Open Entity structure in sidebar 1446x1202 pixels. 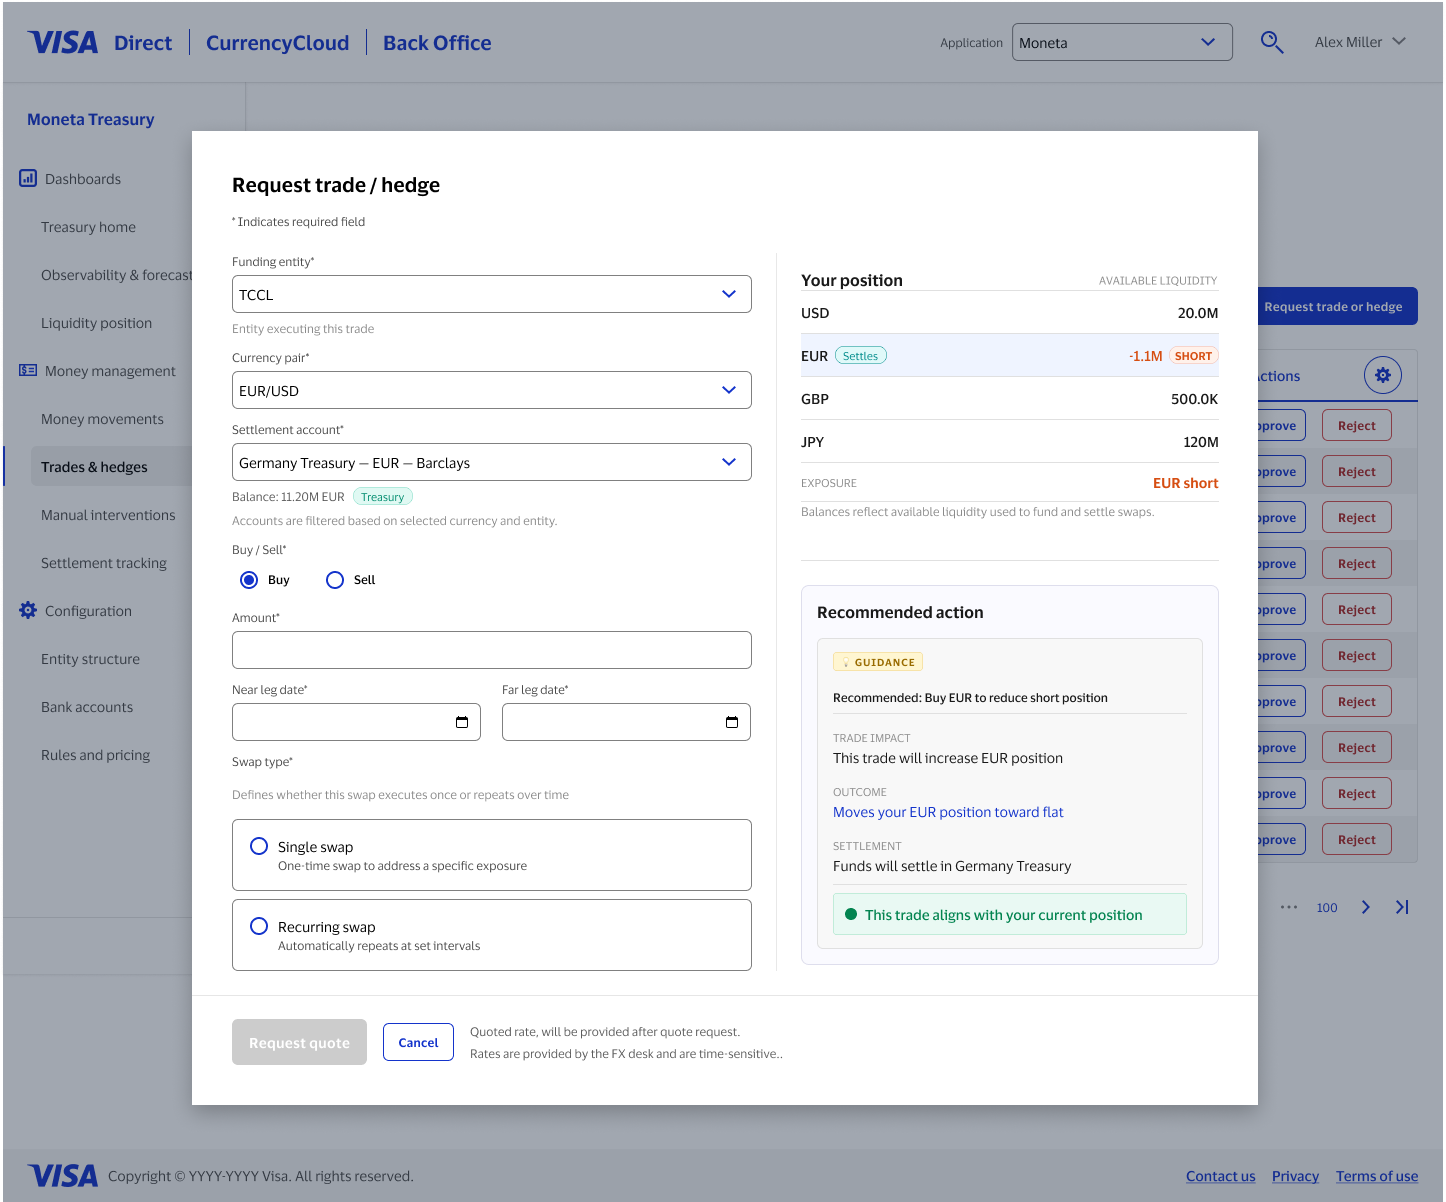coord(90,659)
